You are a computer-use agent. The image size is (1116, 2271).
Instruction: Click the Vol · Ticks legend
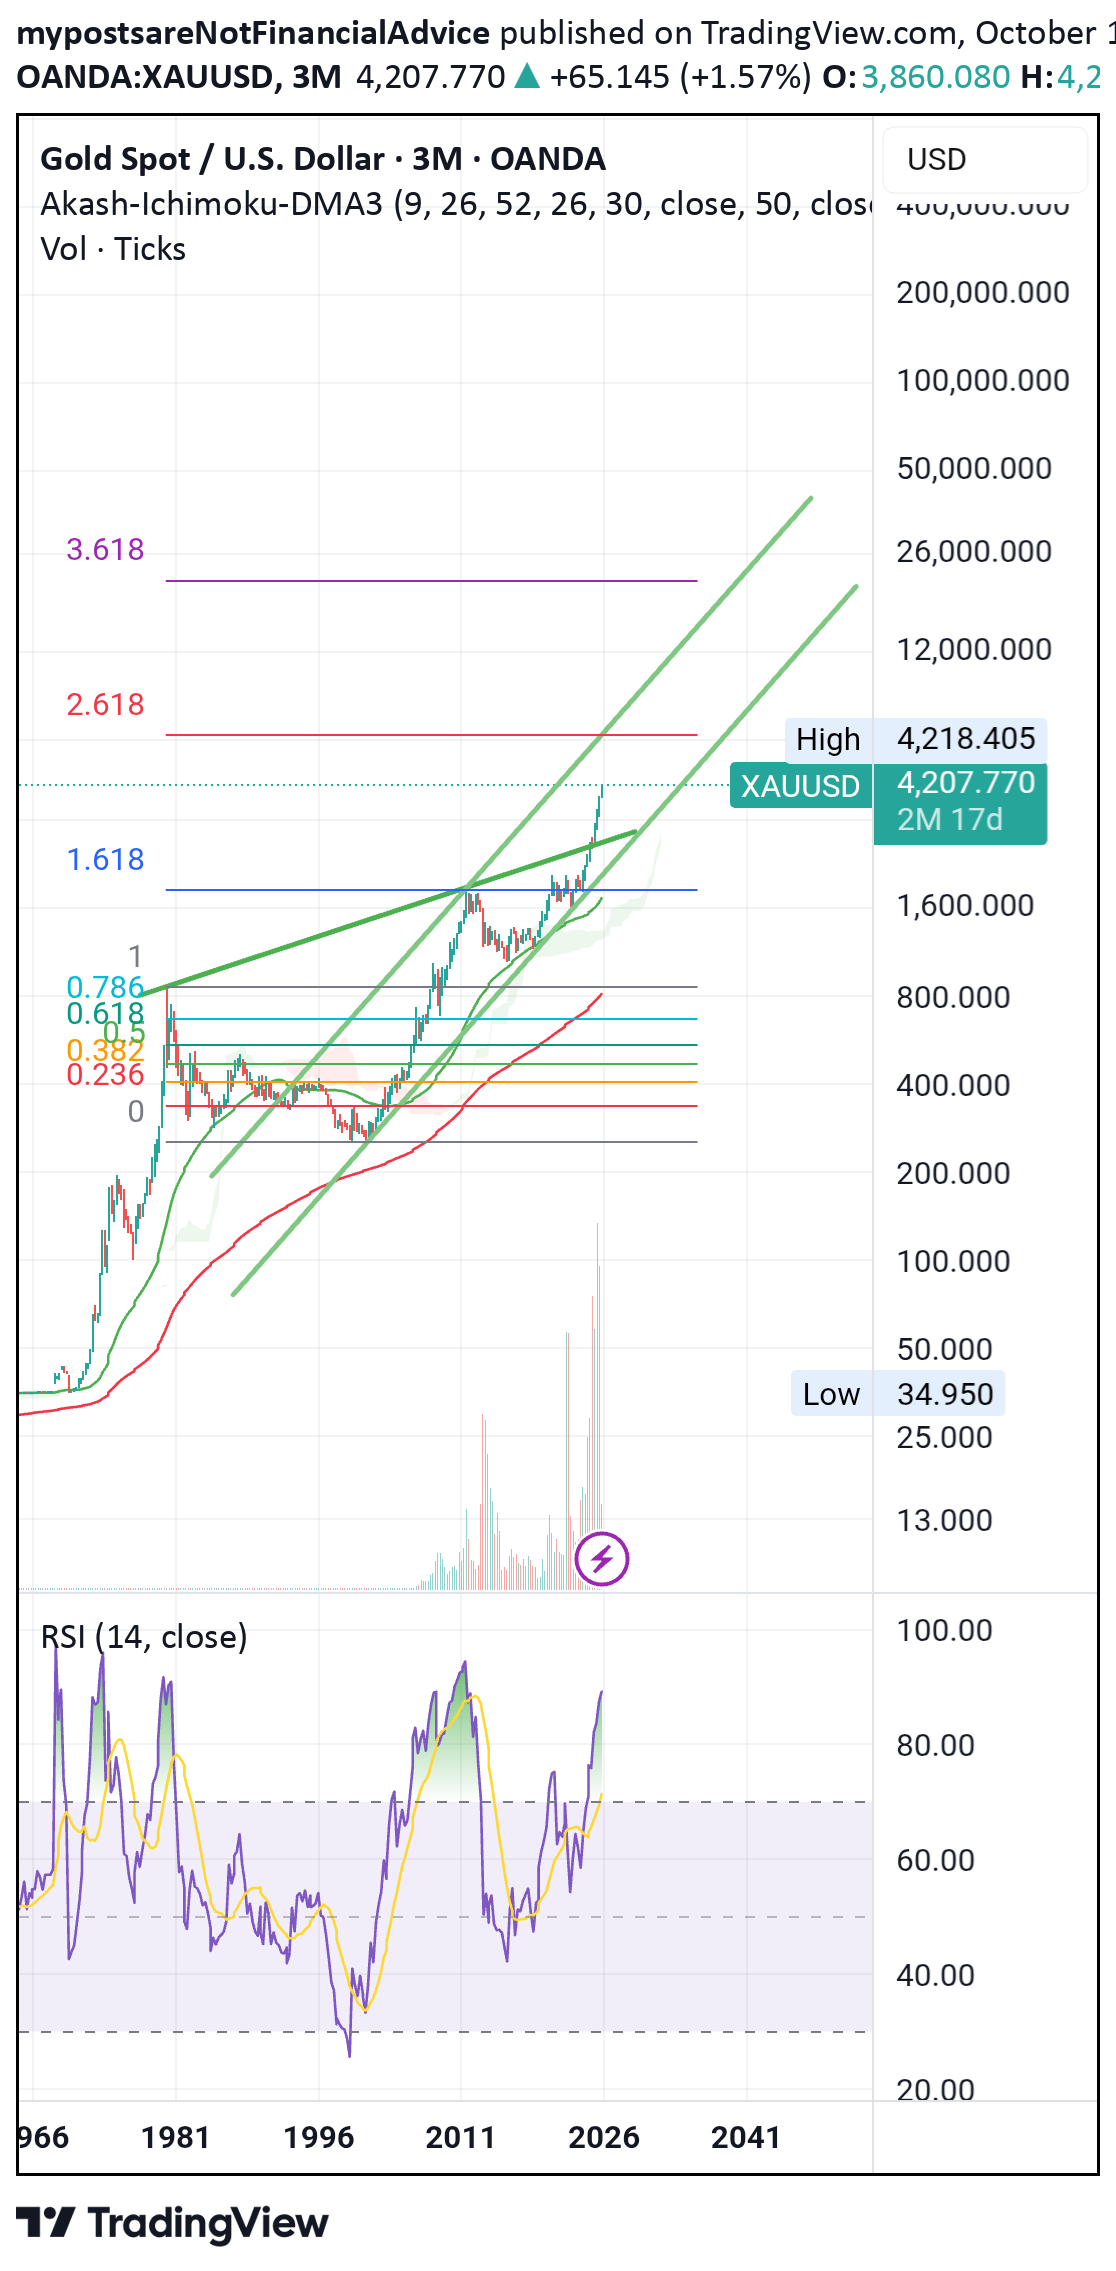[113, 249]
